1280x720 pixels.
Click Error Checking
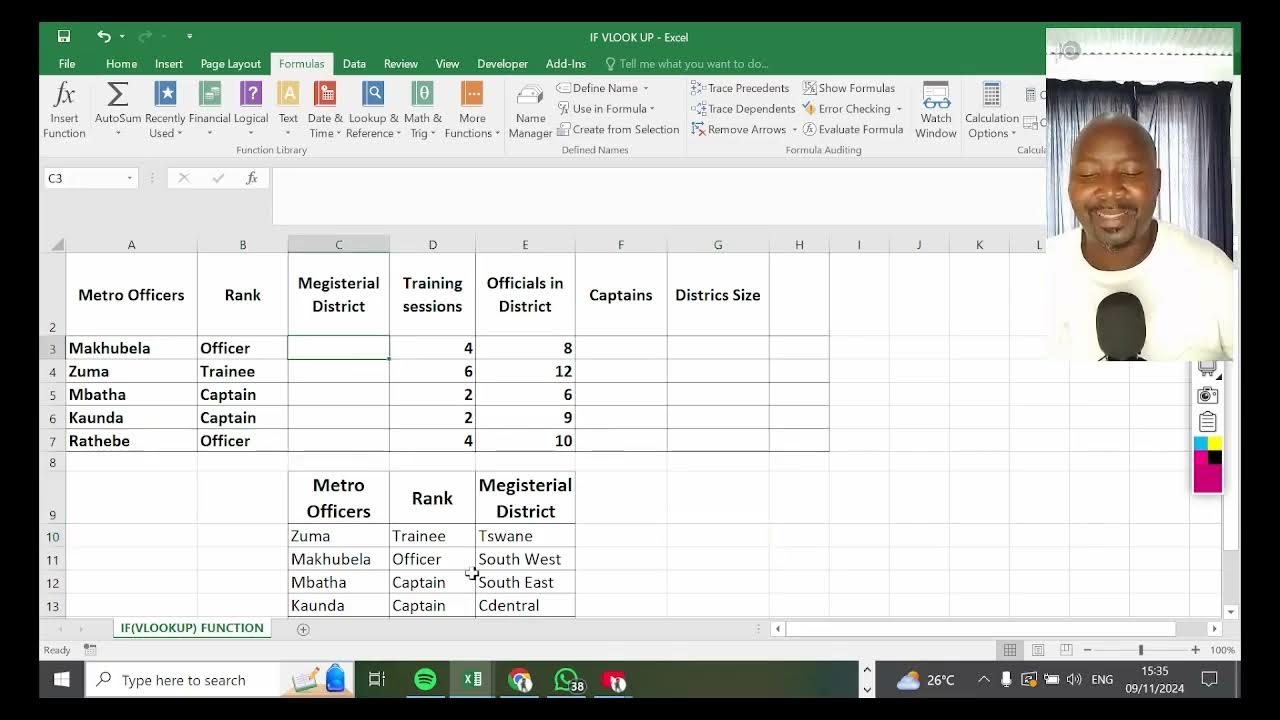tap(846, 109)
